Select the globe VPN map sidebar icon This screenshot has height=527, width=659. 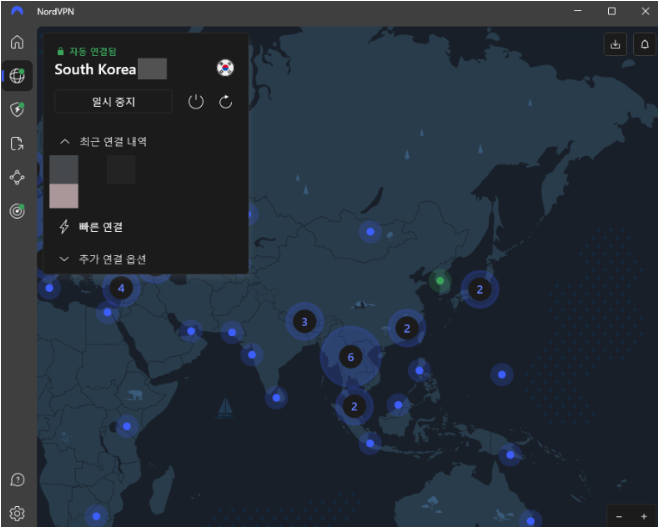pyautogui.click(x=17, y=76)
